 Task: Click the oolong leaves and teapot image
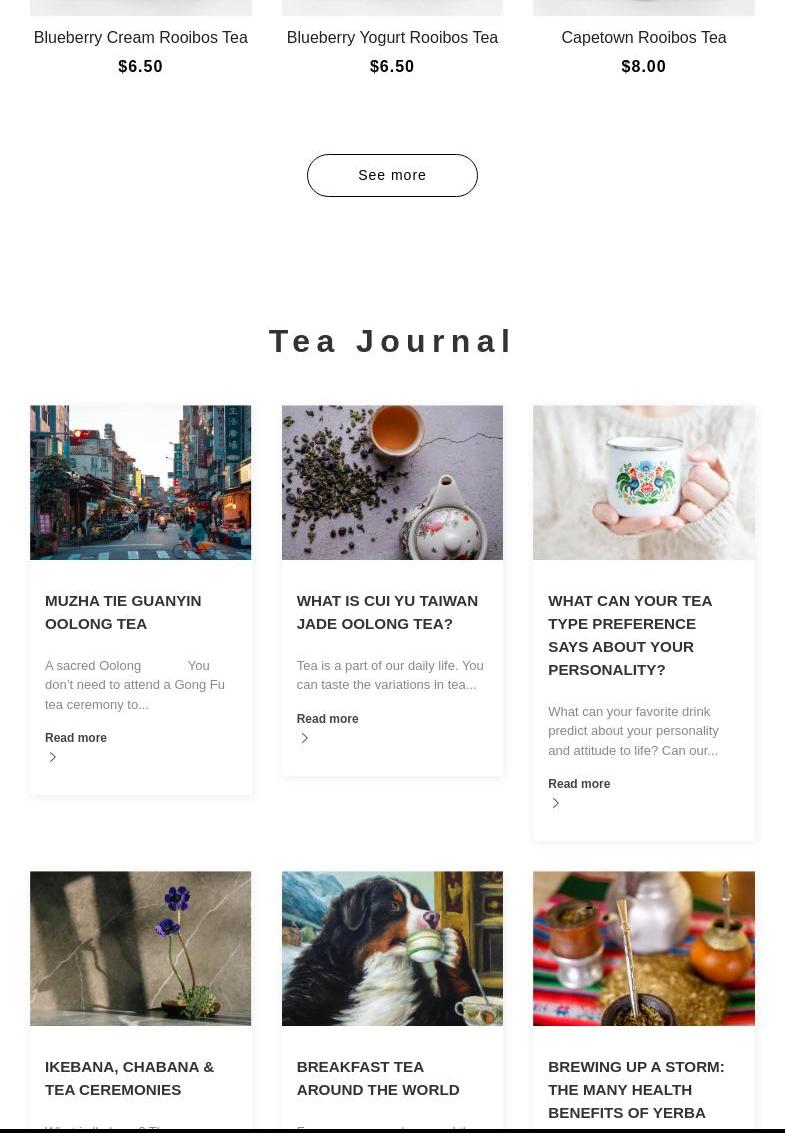pos(392,482)
